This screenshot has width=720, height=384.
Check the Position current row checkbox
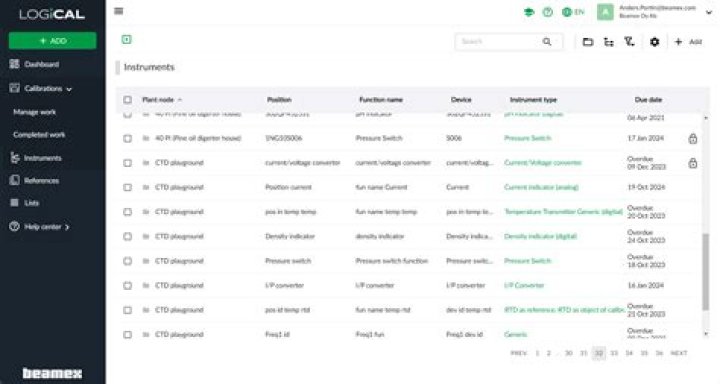[128, 187]
